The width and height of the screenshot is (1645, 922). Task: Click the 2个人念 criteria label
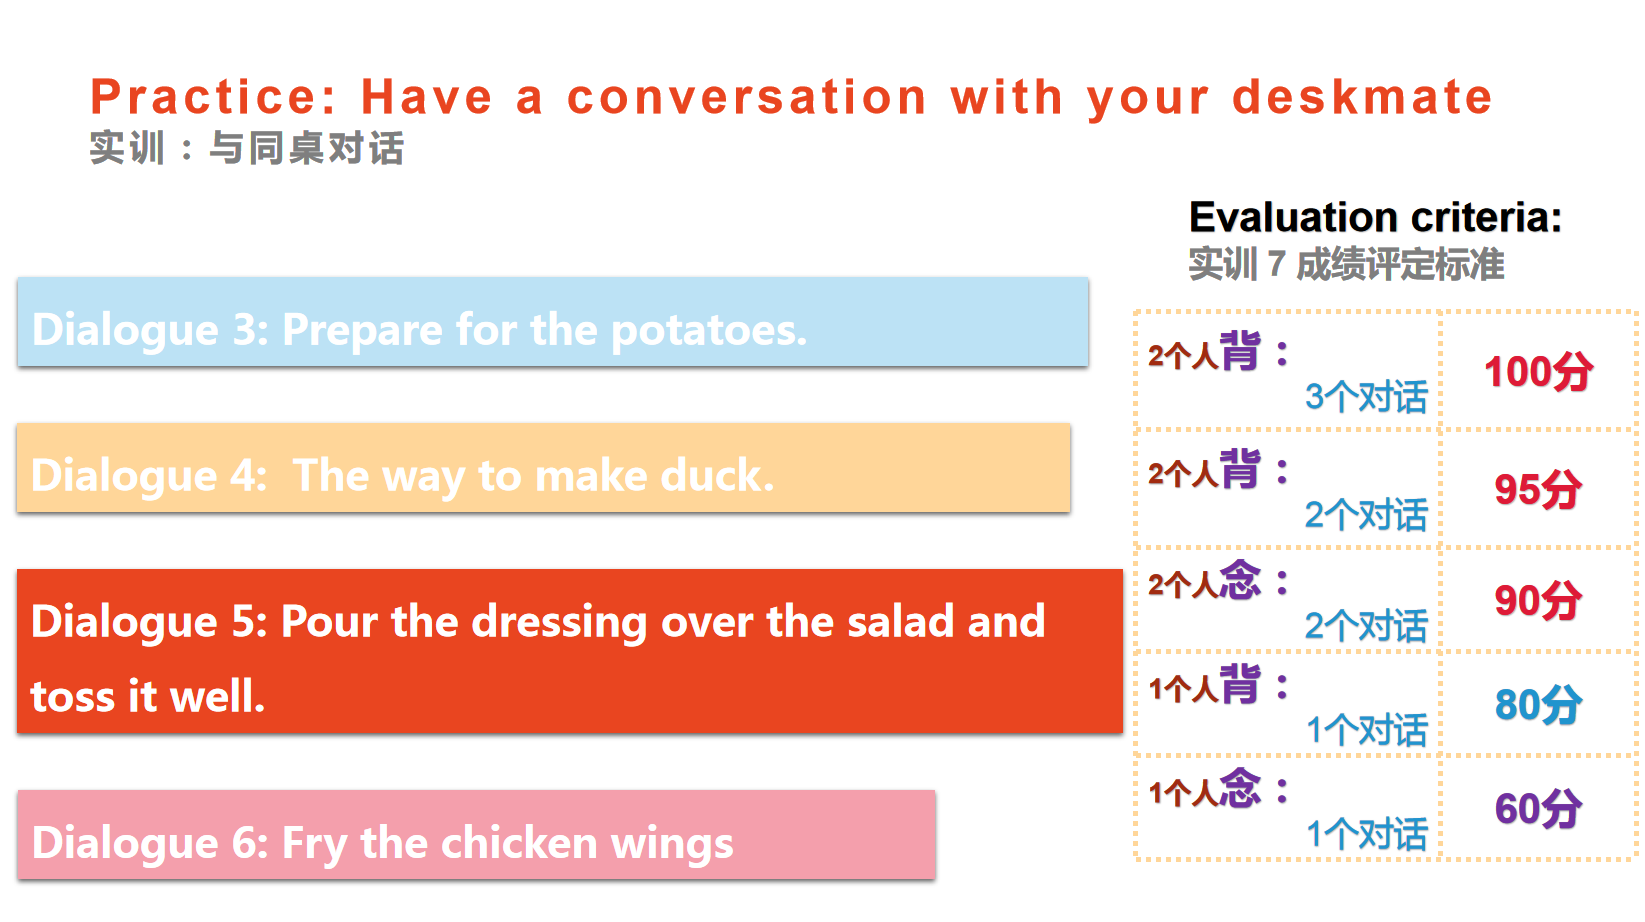coord(1205,582)
